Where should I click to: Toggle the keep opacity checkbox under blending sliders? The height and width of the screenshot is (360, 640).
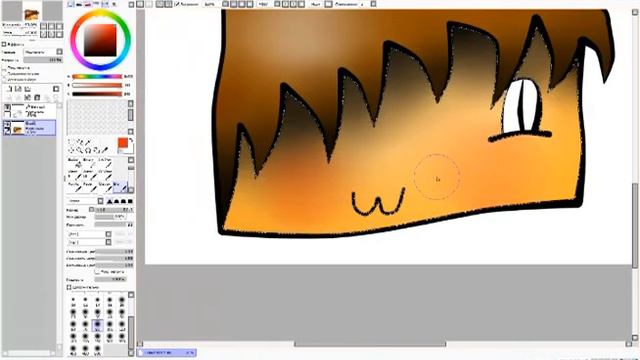(x=97, y=272)
